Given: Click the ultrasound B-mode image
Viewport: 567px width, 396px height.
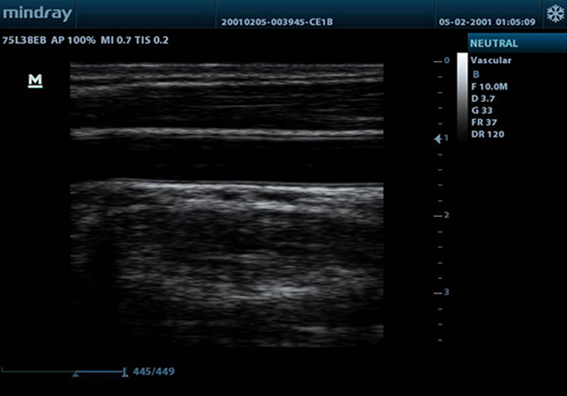Looking at the screenshot, I should (227, 204).
